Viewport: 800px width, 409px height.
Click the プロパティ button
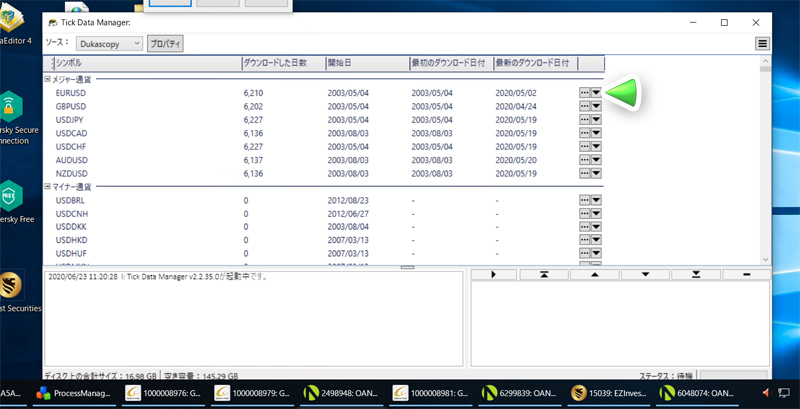coord(165,44)
